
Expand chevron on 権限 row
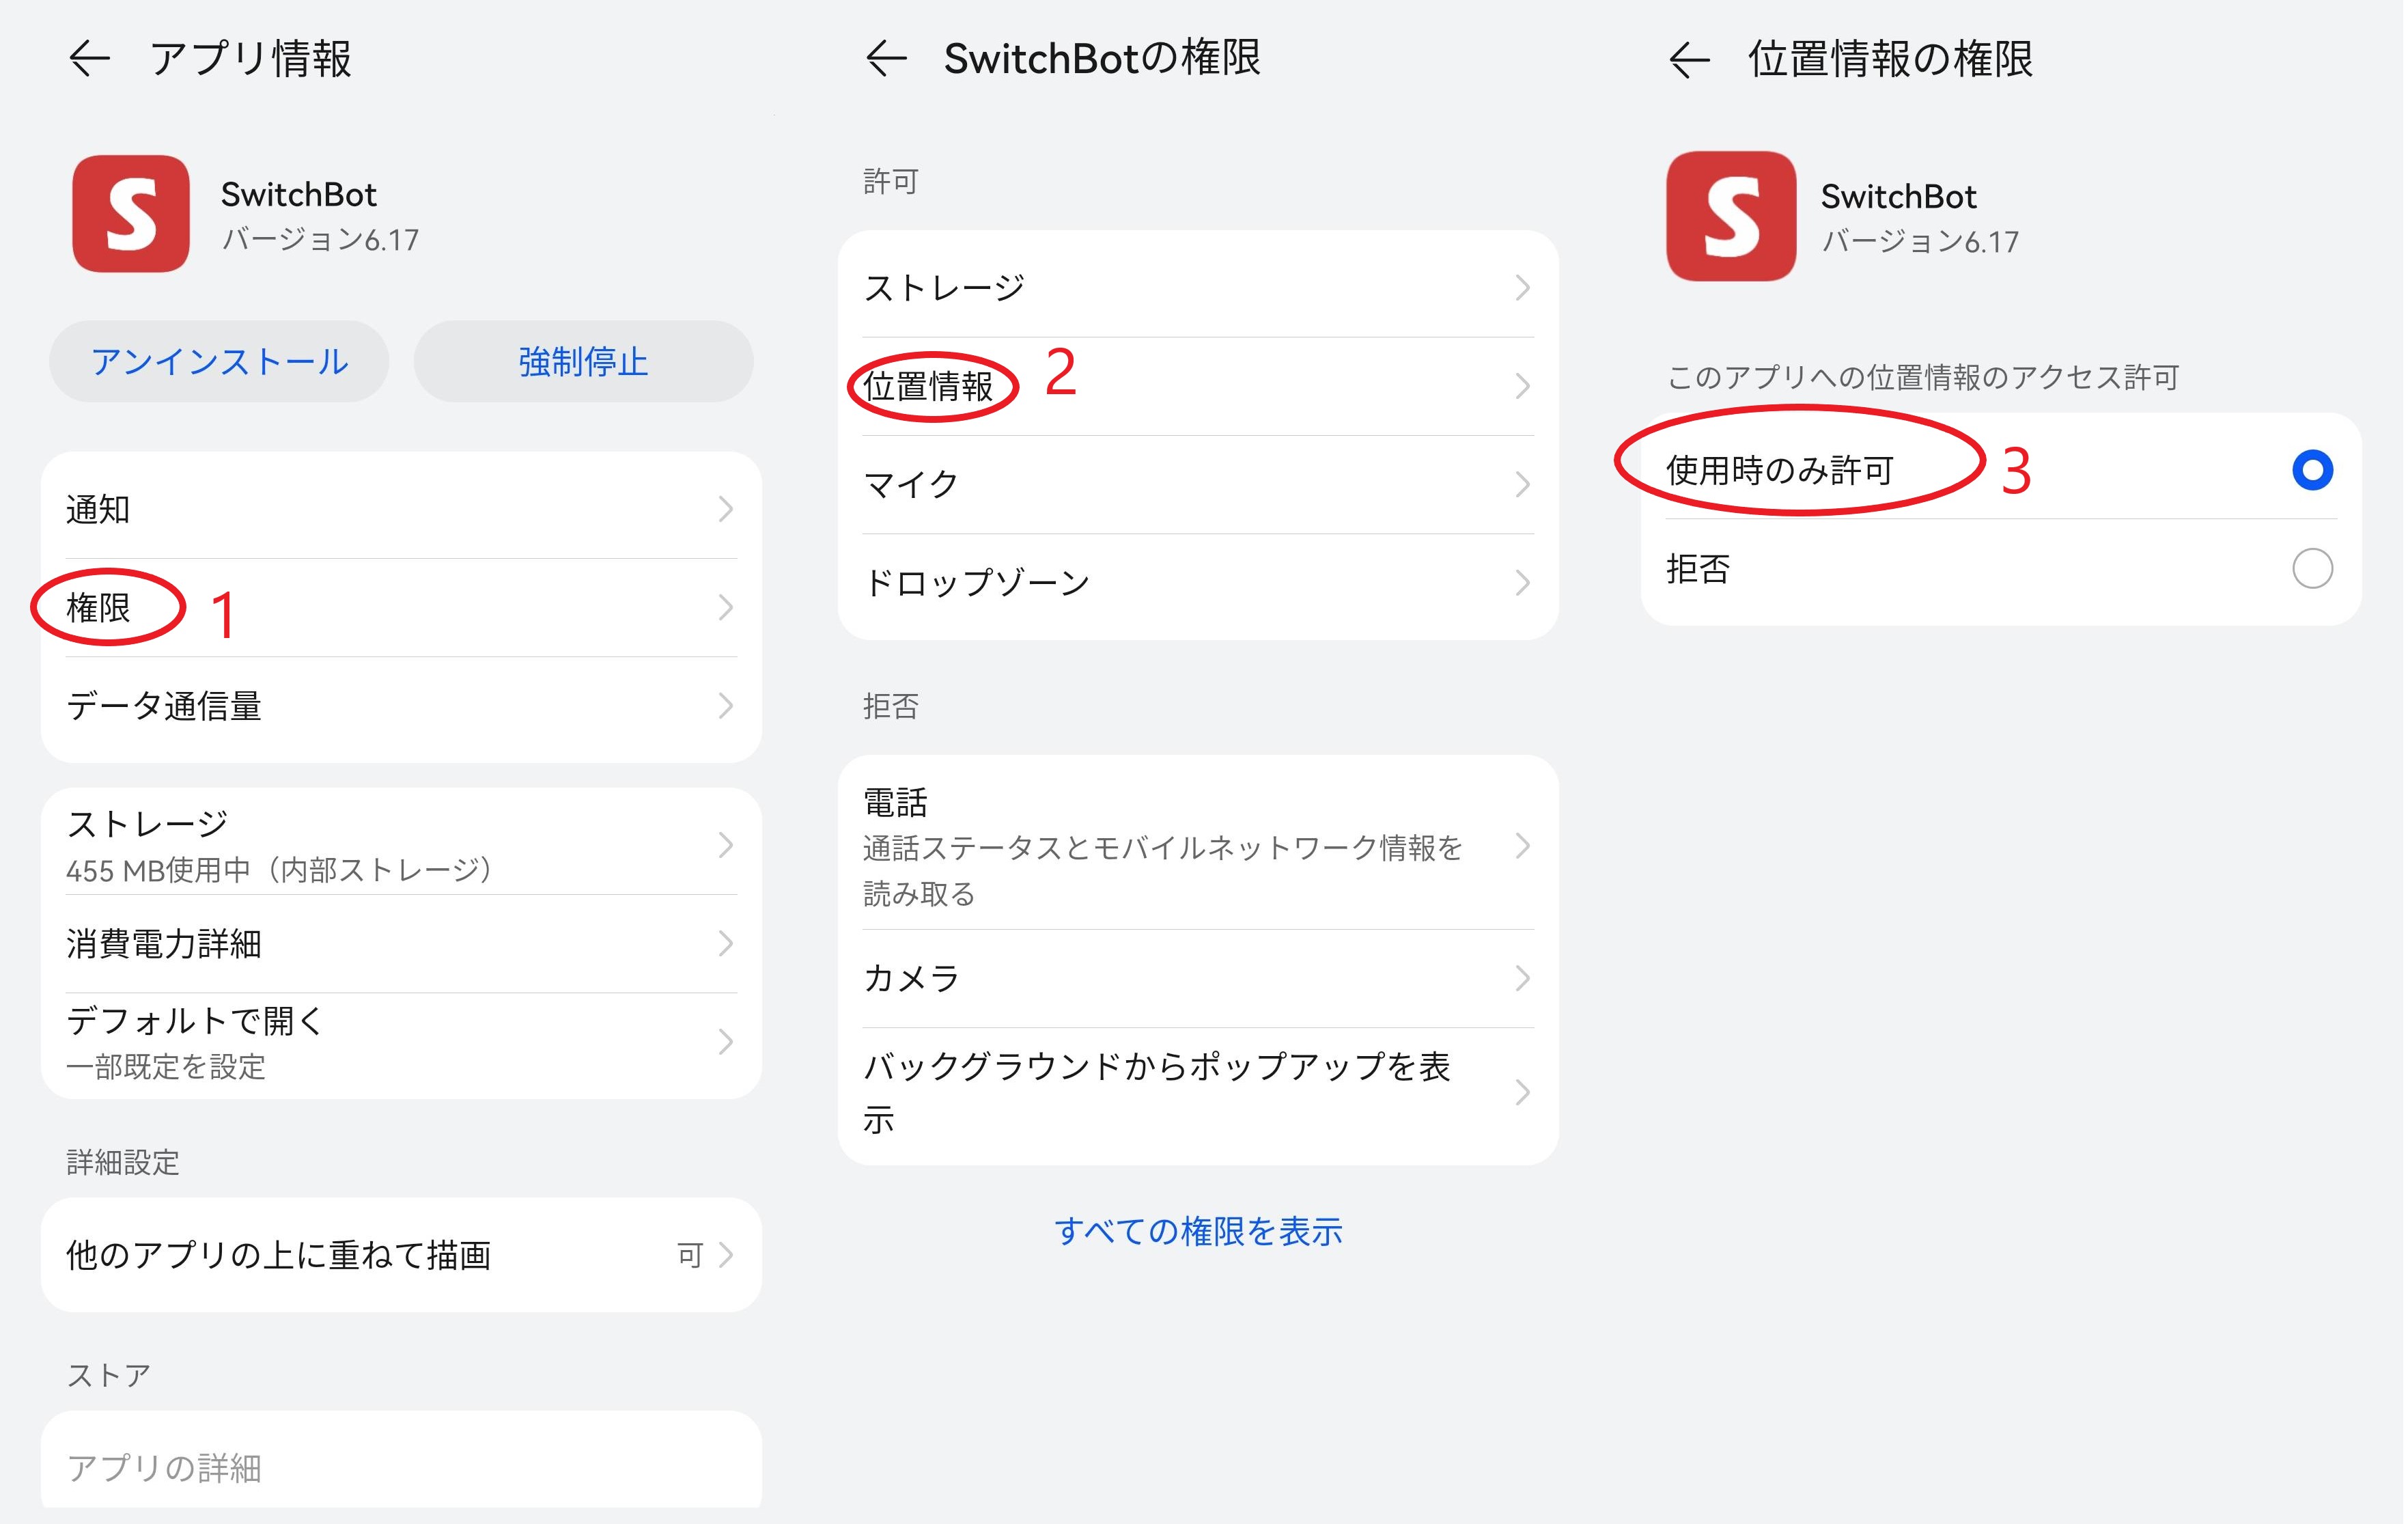726,607
